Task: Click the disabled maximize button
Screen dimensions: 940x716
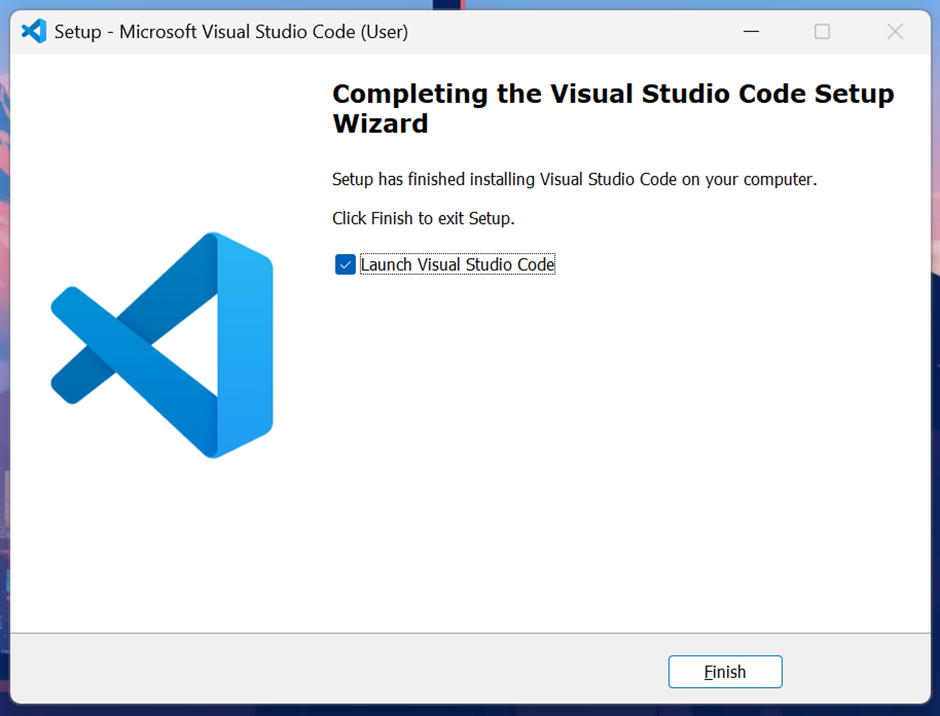Action: pyautogui.click(x=822, y=31)
